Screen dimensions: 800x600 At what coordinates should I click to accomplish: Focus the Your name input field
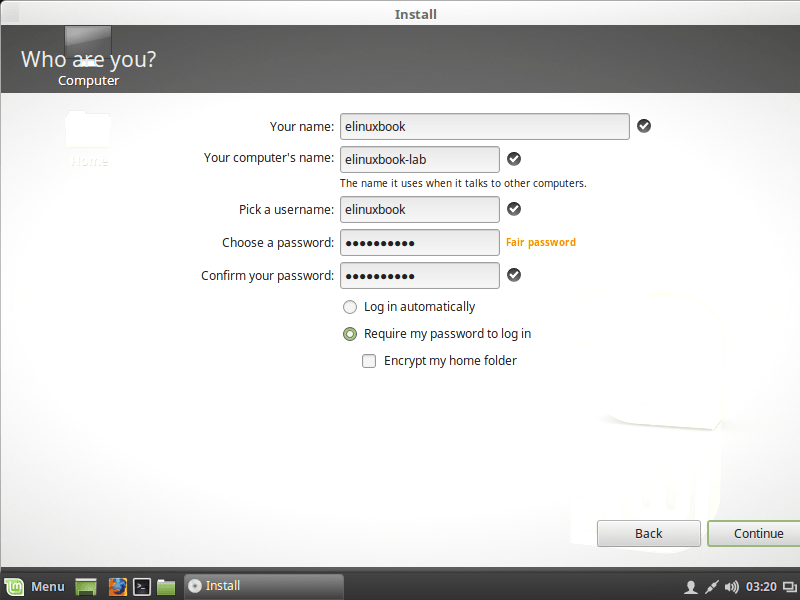[485, 127]
